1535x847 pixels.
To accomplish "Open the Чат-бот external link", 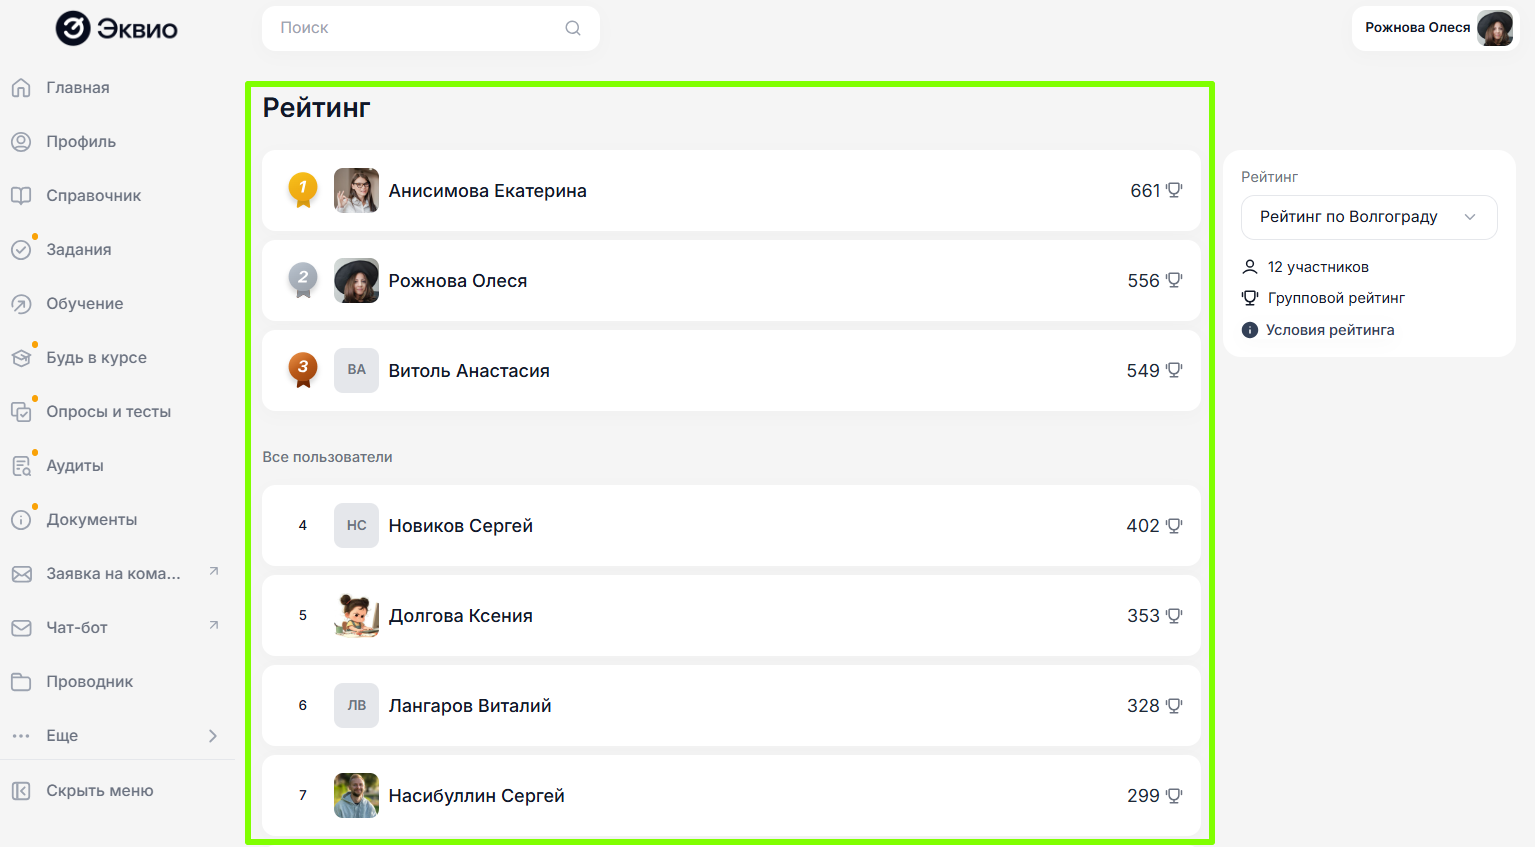I will click(x=77, y=628).
